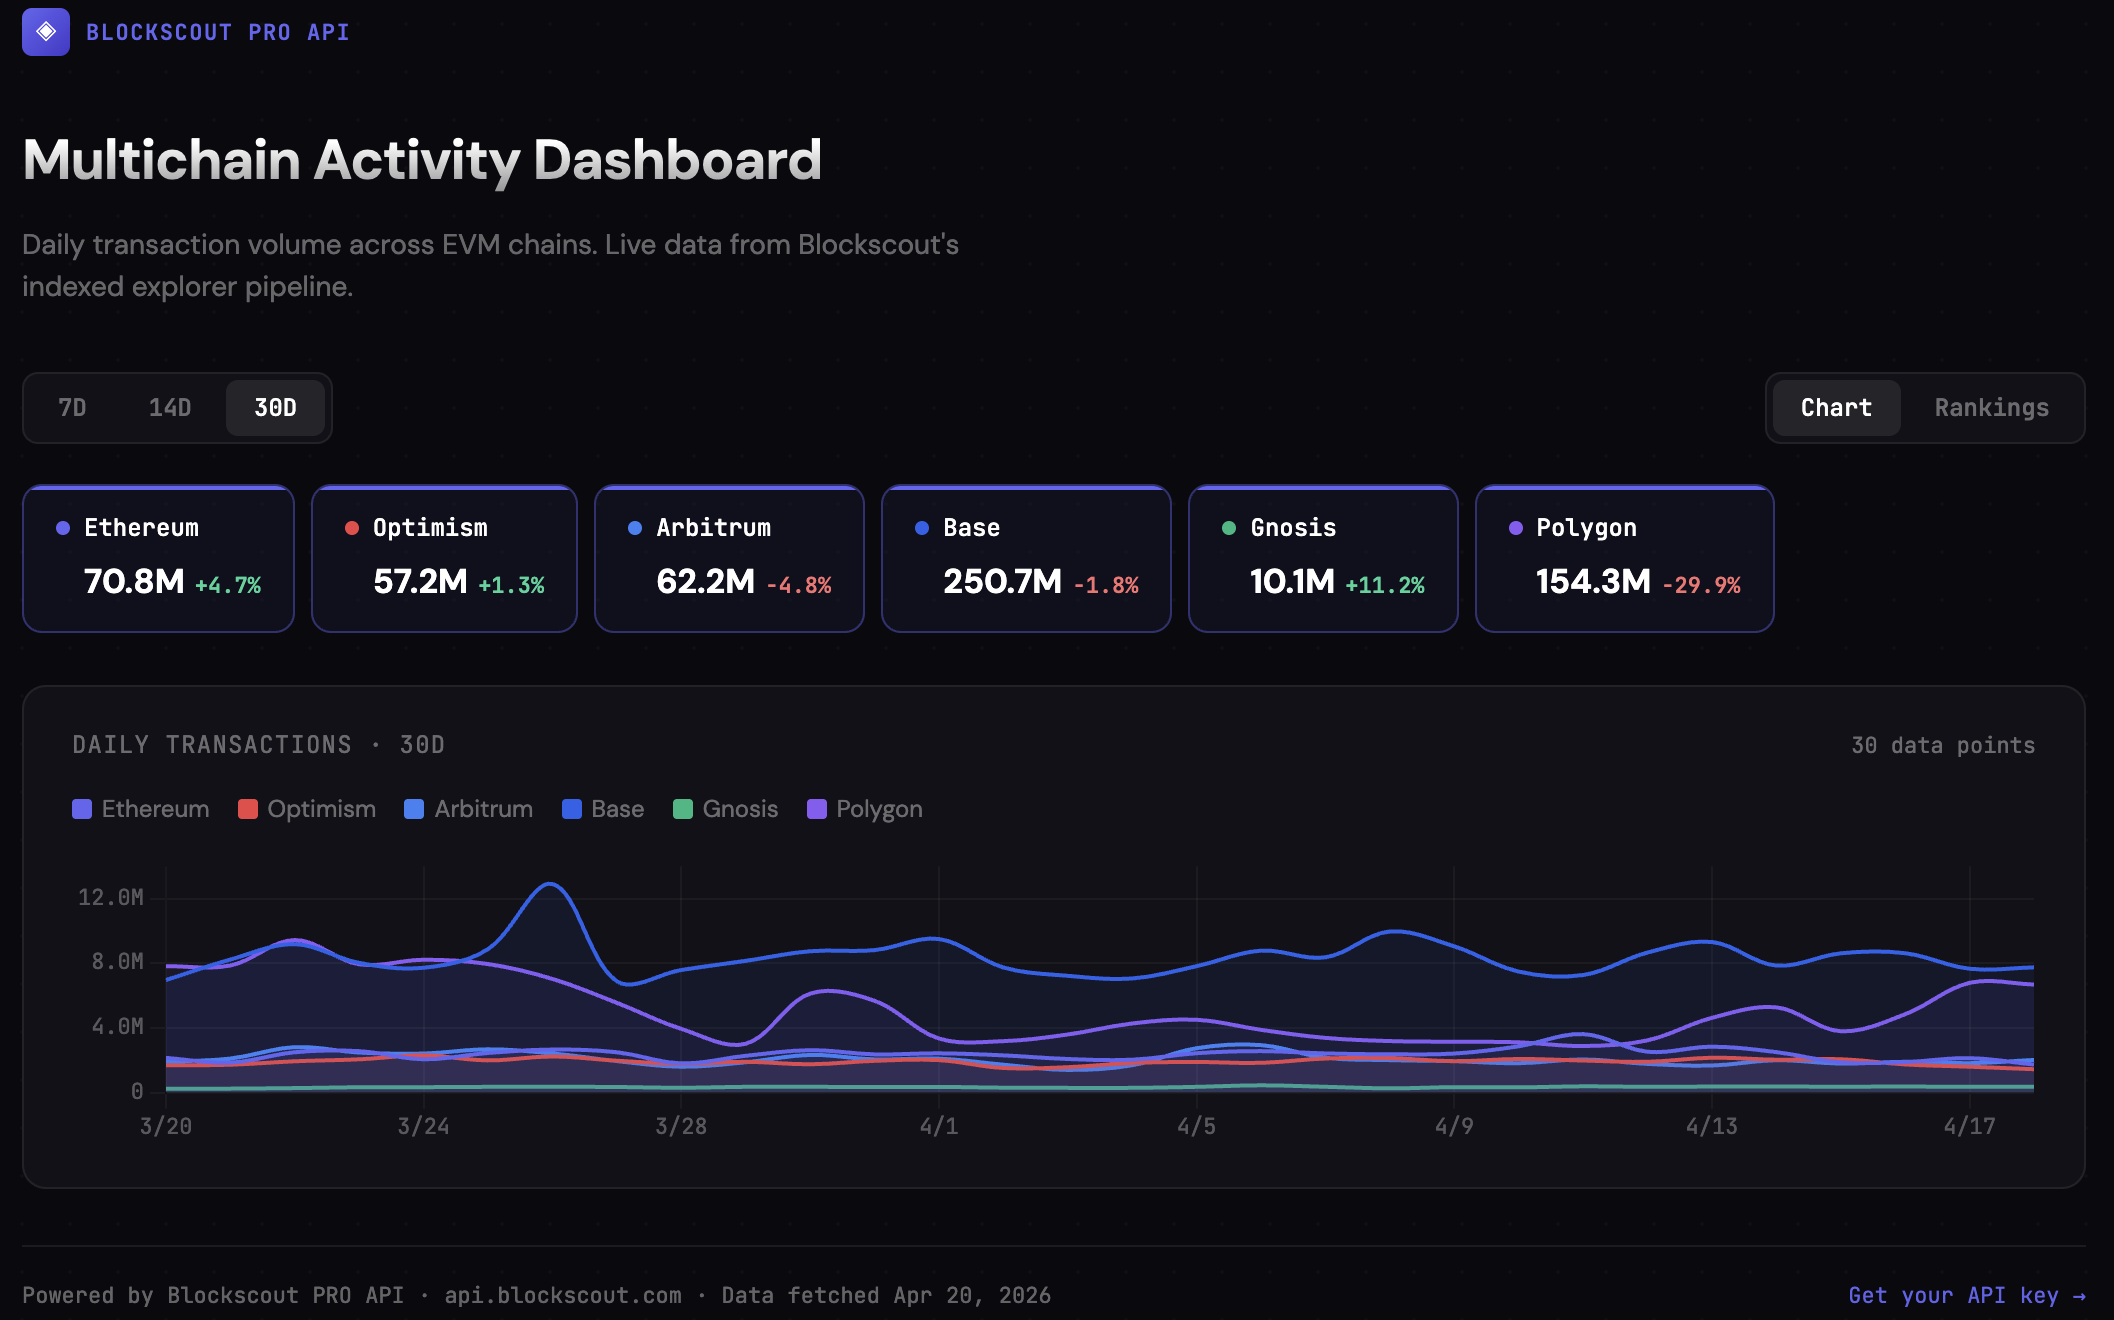Click the BLOCKSCOUT PRO API header text
Image resolution: width=2114 pixels, height=1320 pixels.
(x=218, y=32)
